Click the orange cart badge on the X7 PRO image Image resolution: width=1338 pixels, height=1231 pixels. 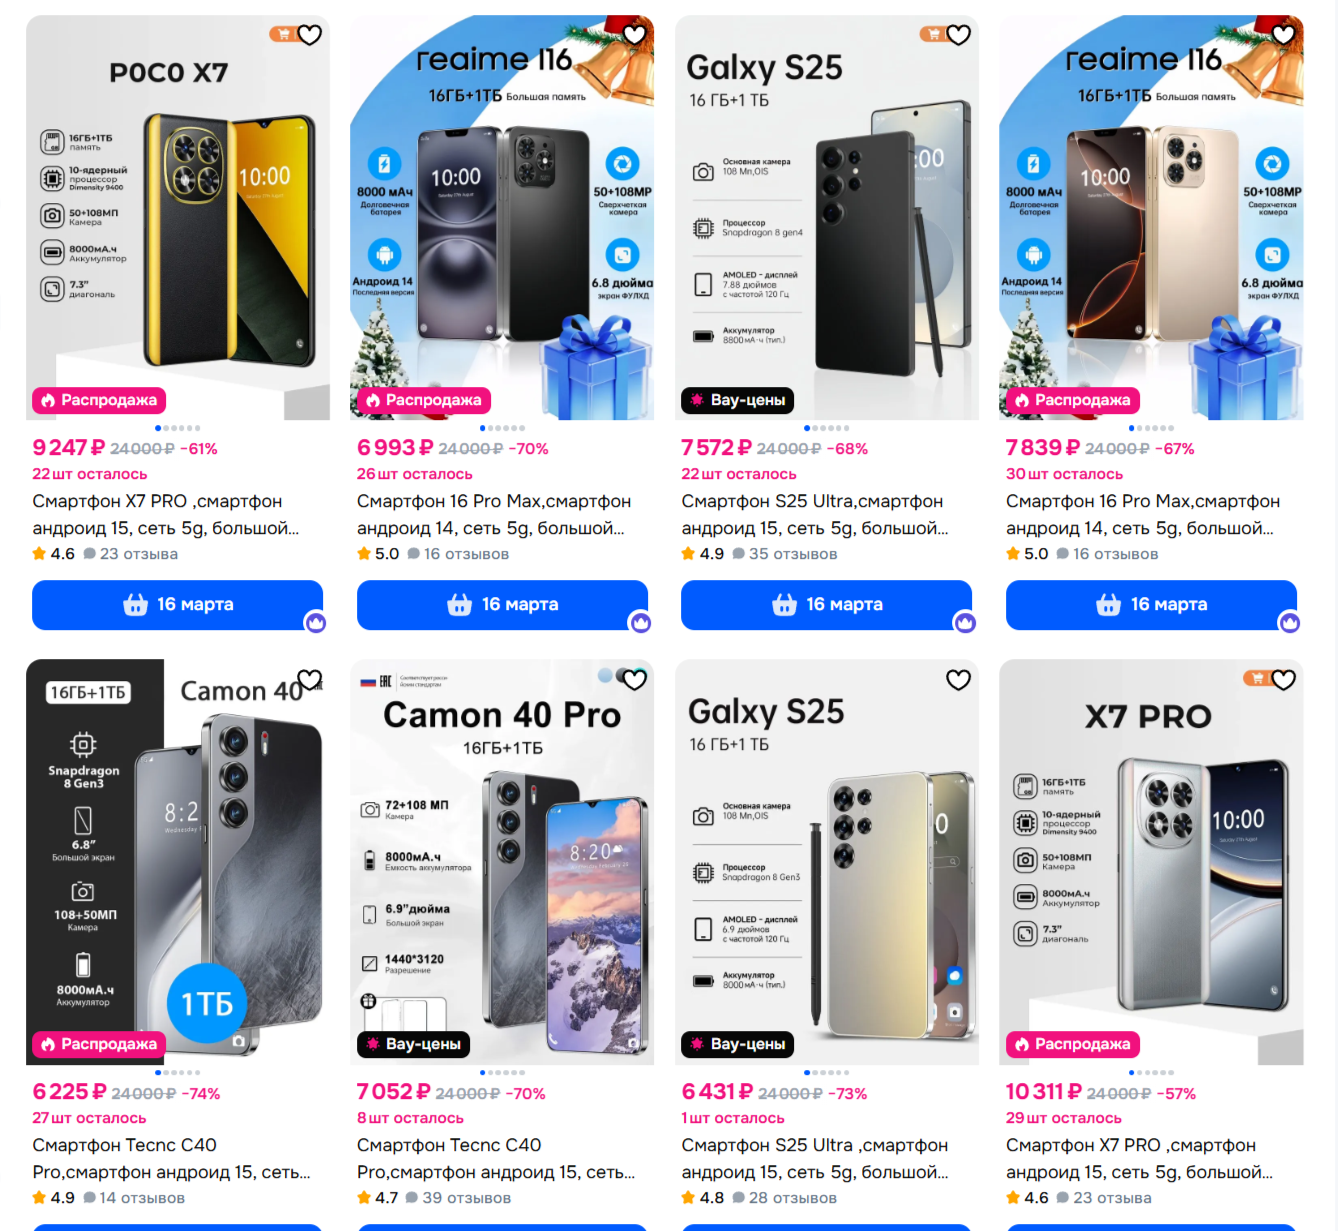click(1257, 679)
